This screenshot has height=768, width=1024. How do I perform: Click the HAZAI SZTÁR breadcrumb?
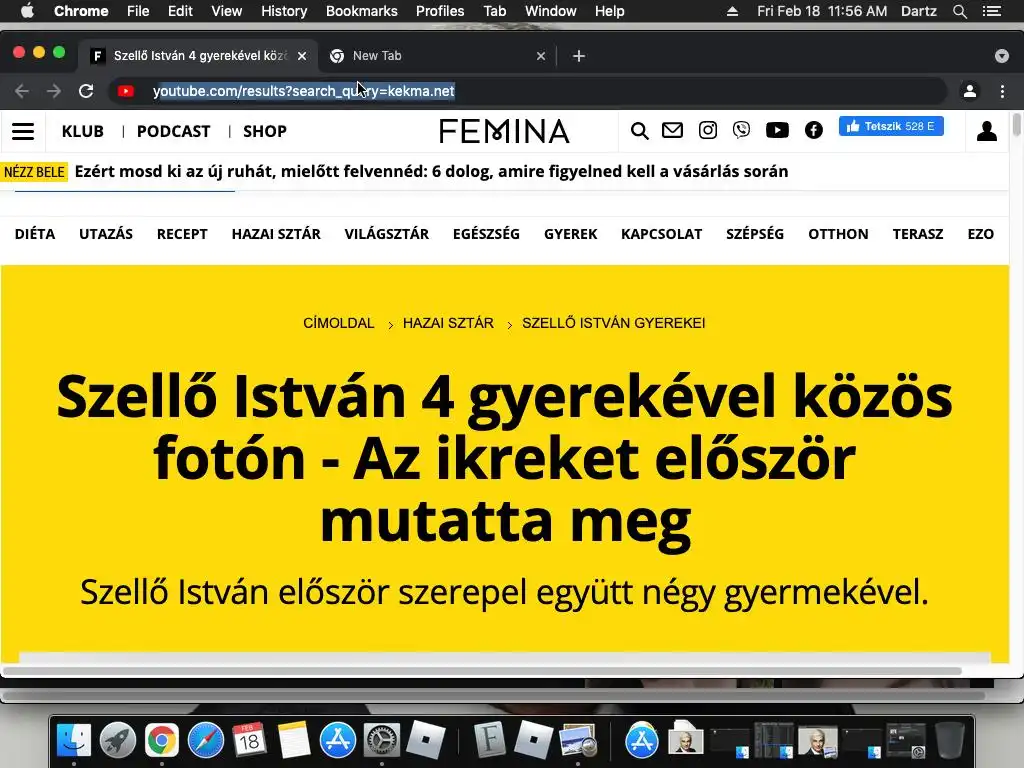(x=448, y=323)
